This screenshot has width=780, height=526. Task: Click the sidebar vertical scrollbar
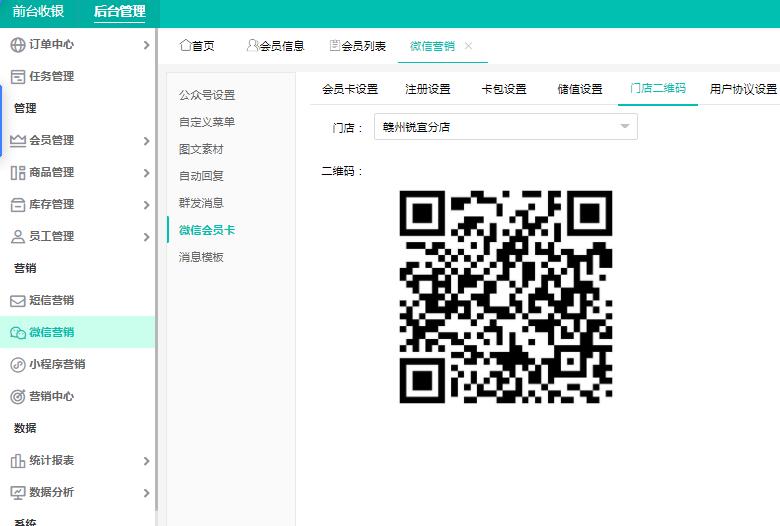pyautogui.click(x=156, y=269)
